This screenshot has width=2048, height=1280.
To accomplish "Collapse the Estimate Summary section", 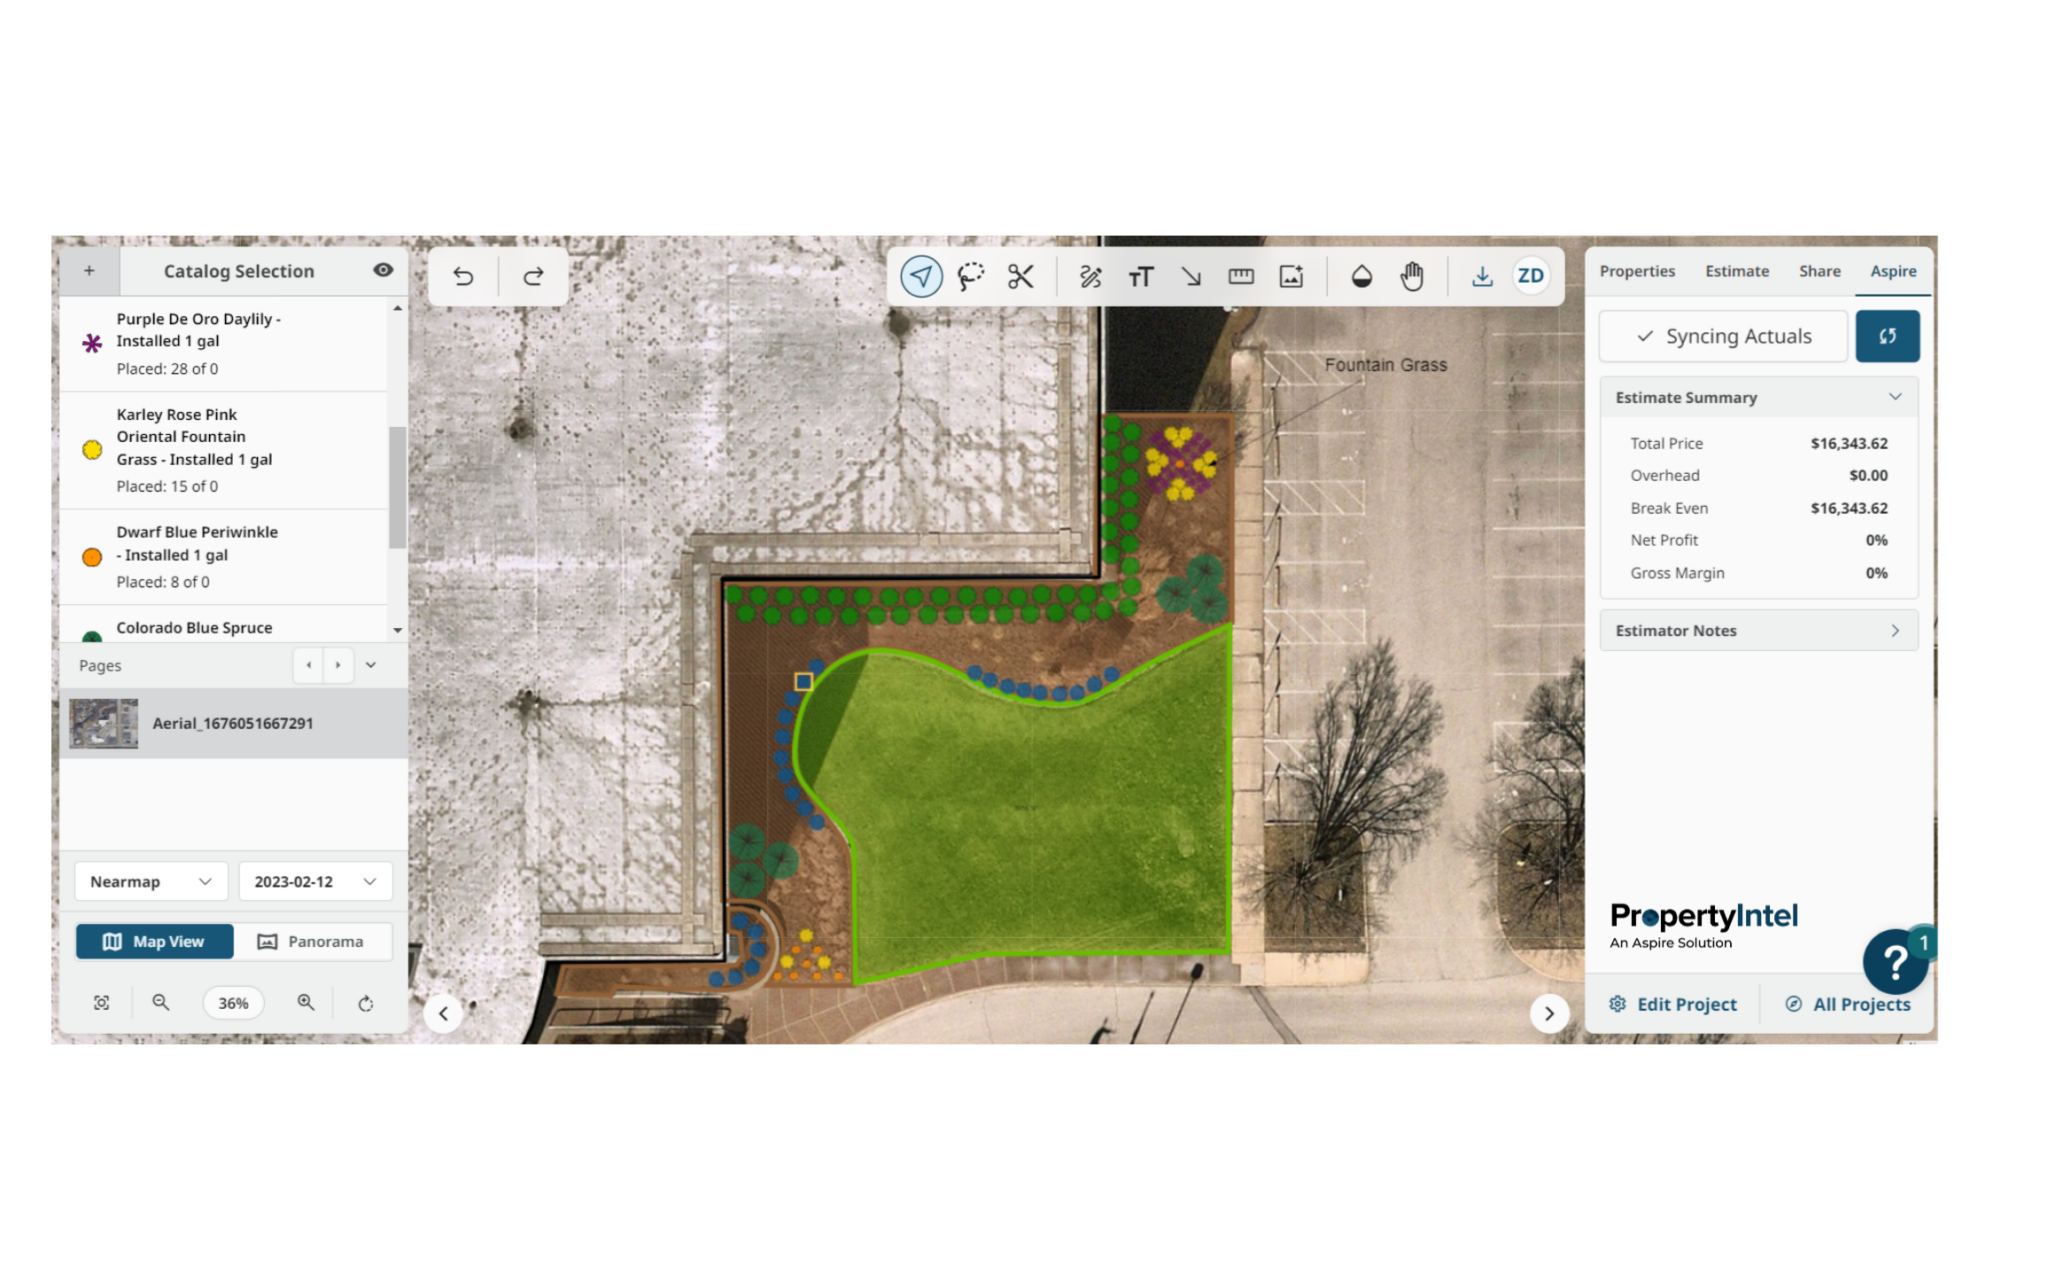I will coord(1895,397).
